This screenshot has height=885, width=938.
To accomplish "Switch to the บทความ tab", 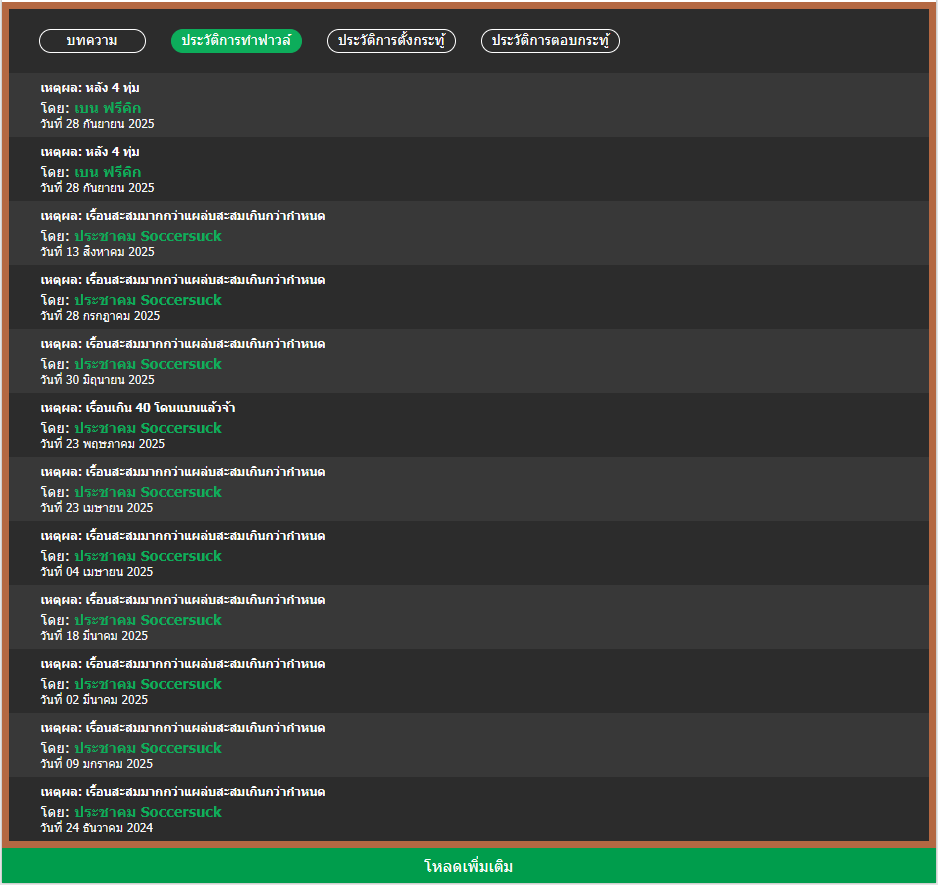I will click(x=92, y=41).
